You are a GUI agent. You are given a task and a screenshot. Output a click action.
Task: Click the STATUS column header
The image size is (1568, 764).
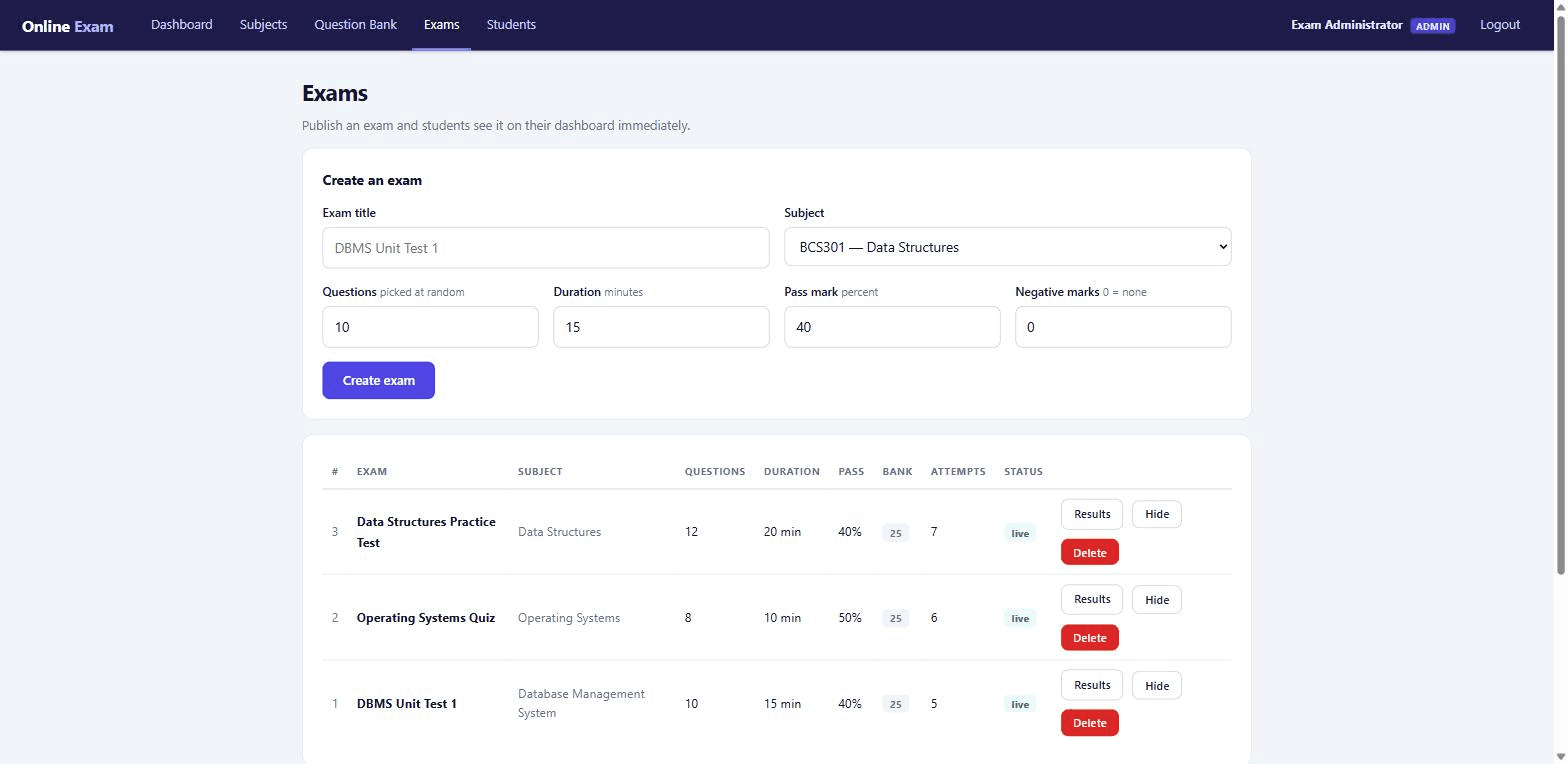1023,471
